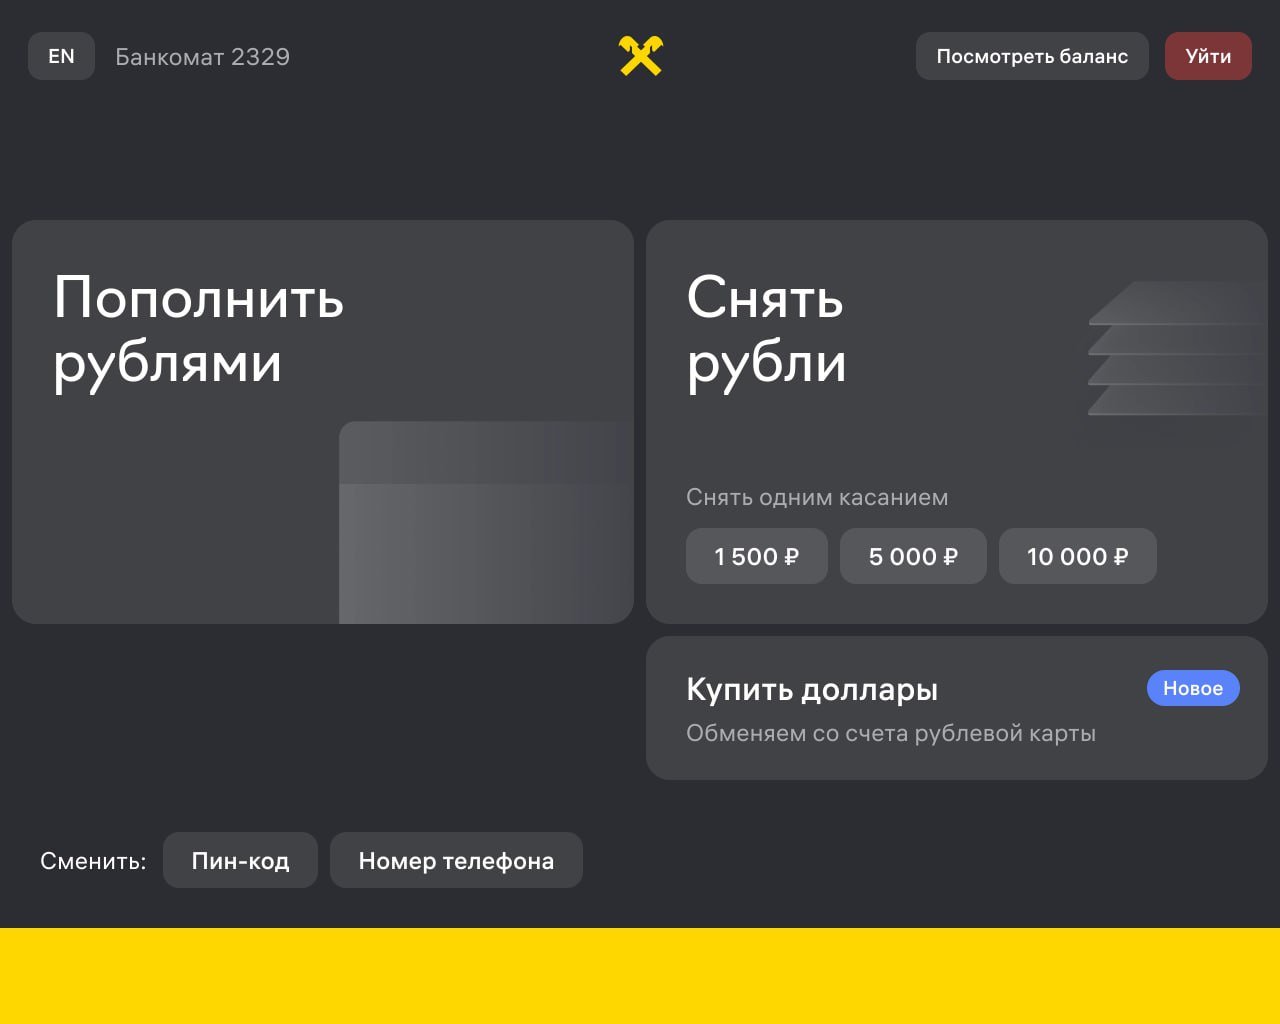The width and height of the screenshot is (1280, 1024).
Task: Click the banknote stack illustration
Action: (x=1177, y=350)
